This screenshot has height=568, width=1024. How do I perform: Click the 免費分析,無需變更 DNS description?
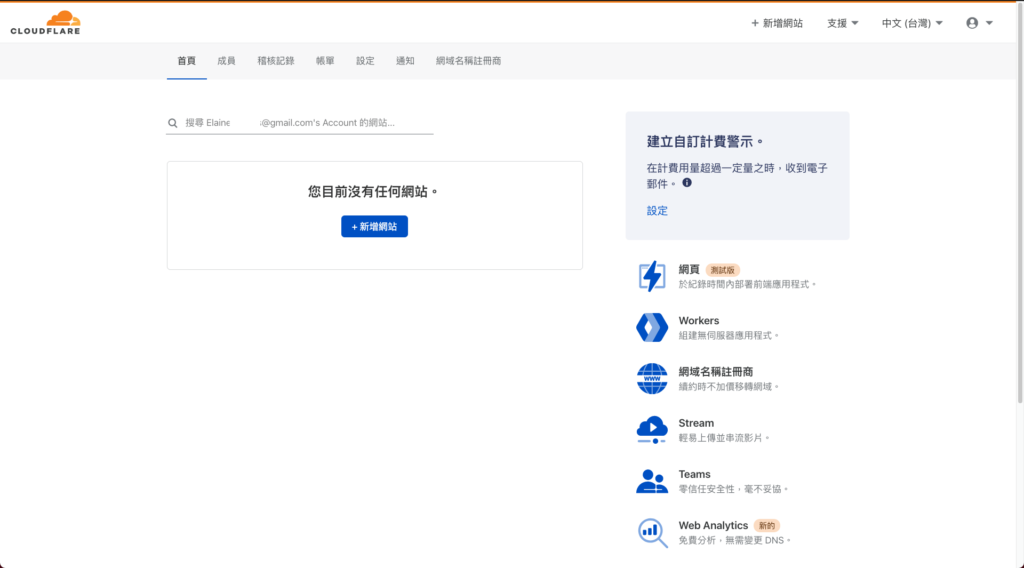coord(734,540)
